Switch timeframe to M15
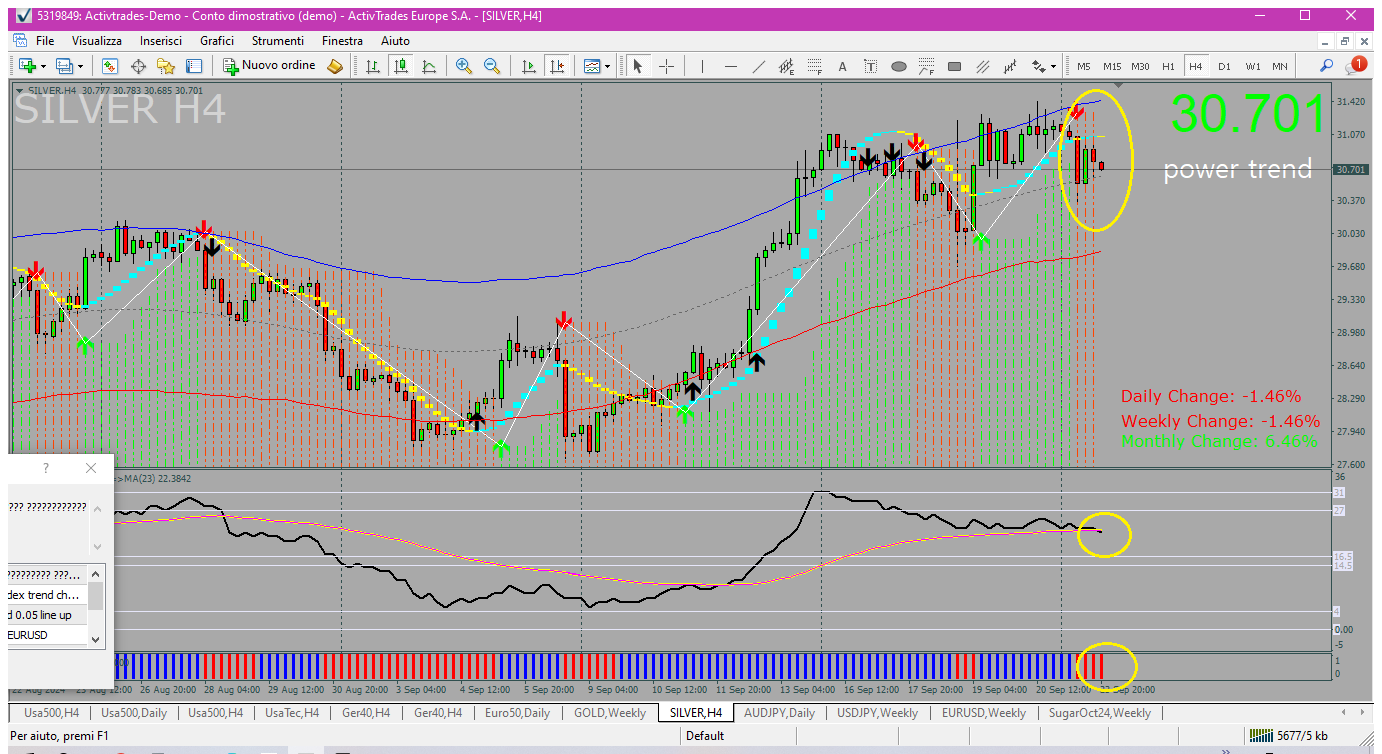 pyautogui.click(x=1112, y=66)
